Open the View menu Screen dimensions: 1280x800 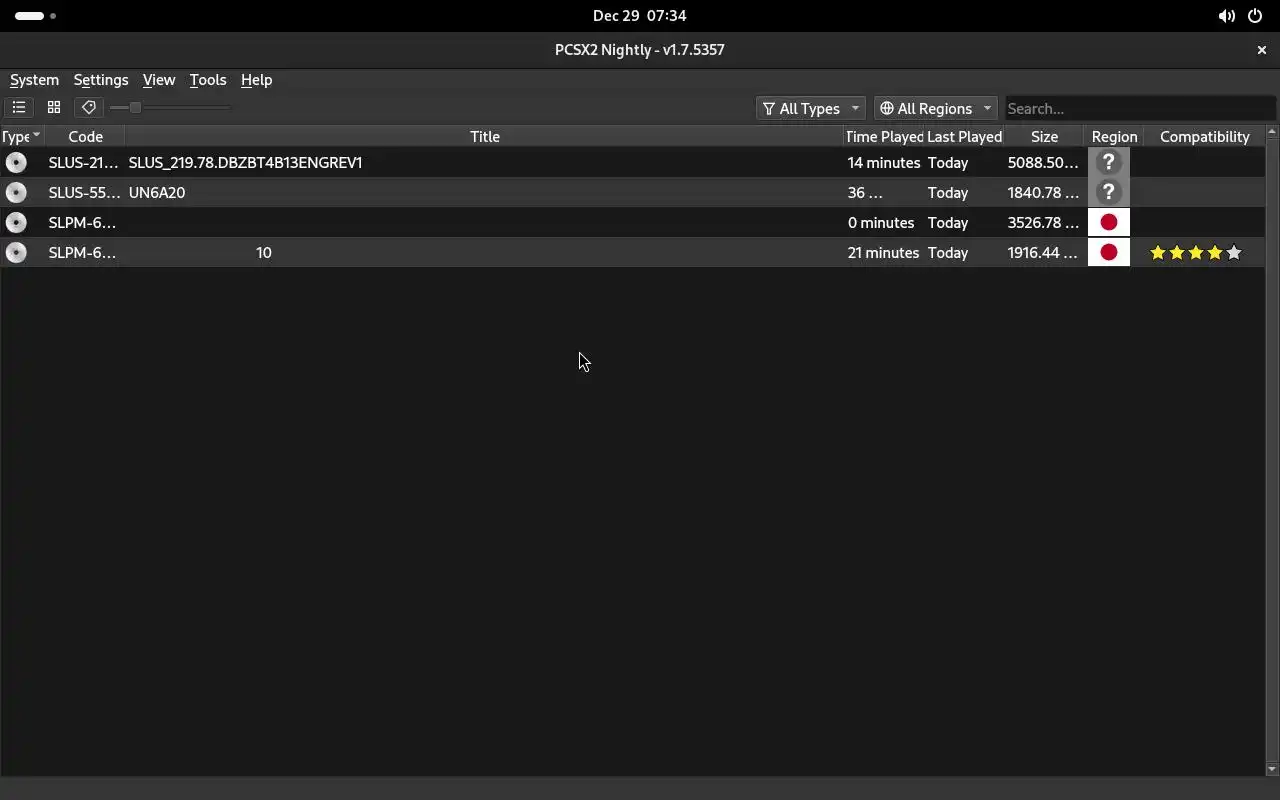[159, 80]
